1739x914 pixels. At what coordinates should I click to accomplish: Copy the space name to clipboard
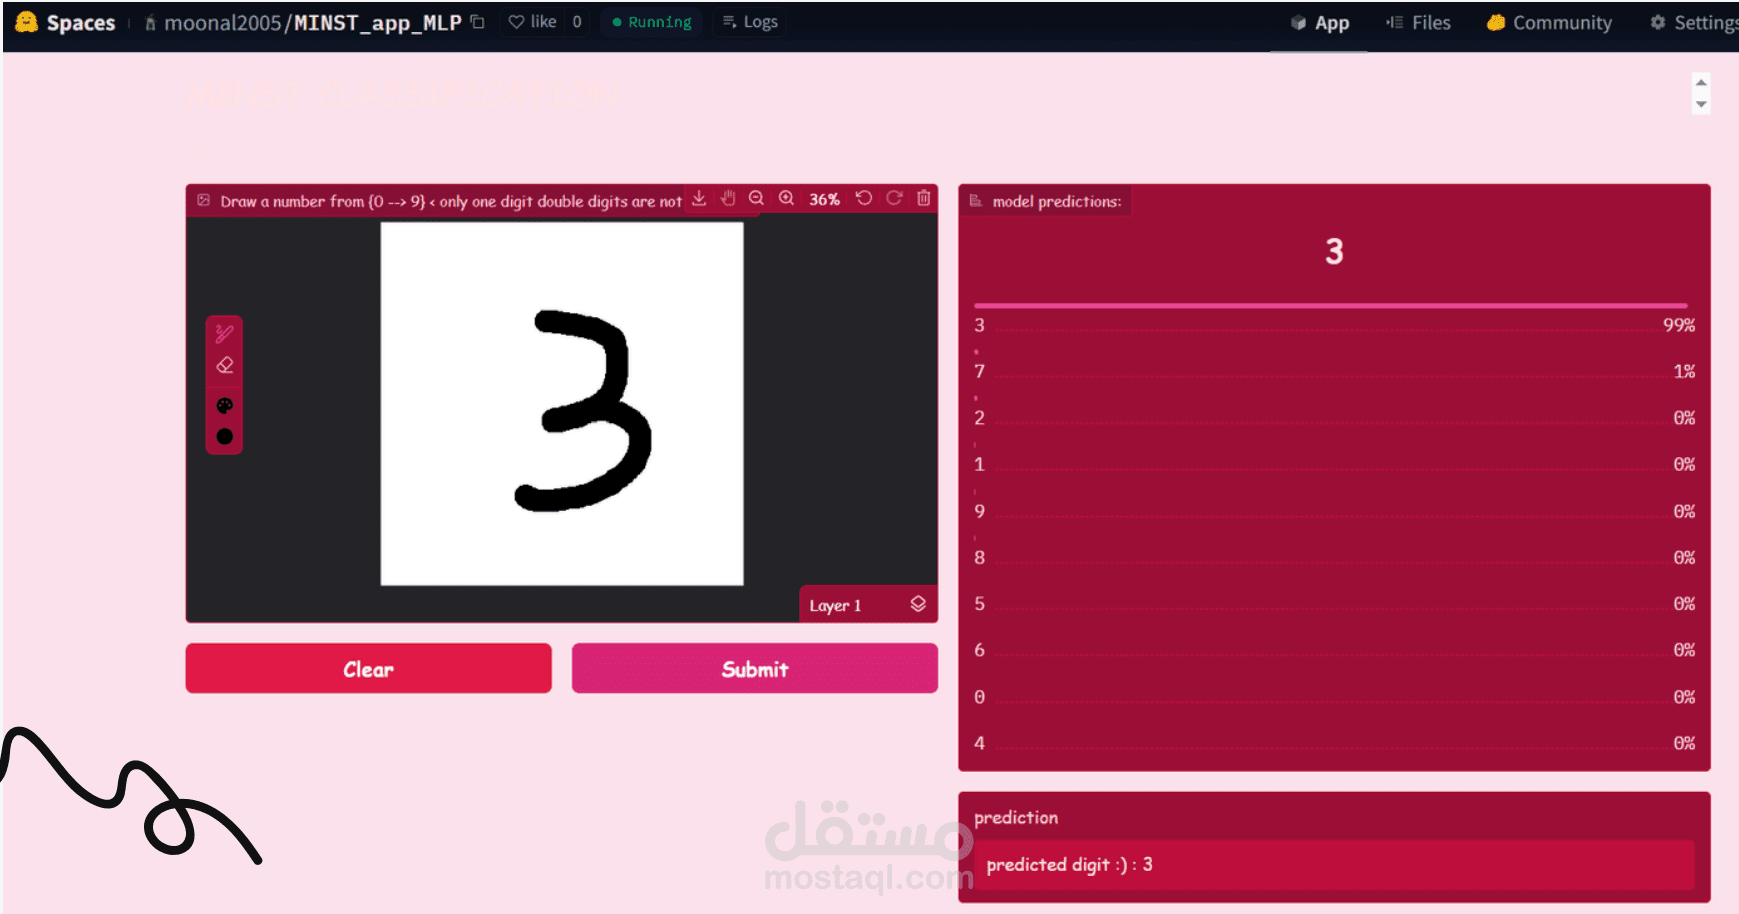click(x=478, y=22)
